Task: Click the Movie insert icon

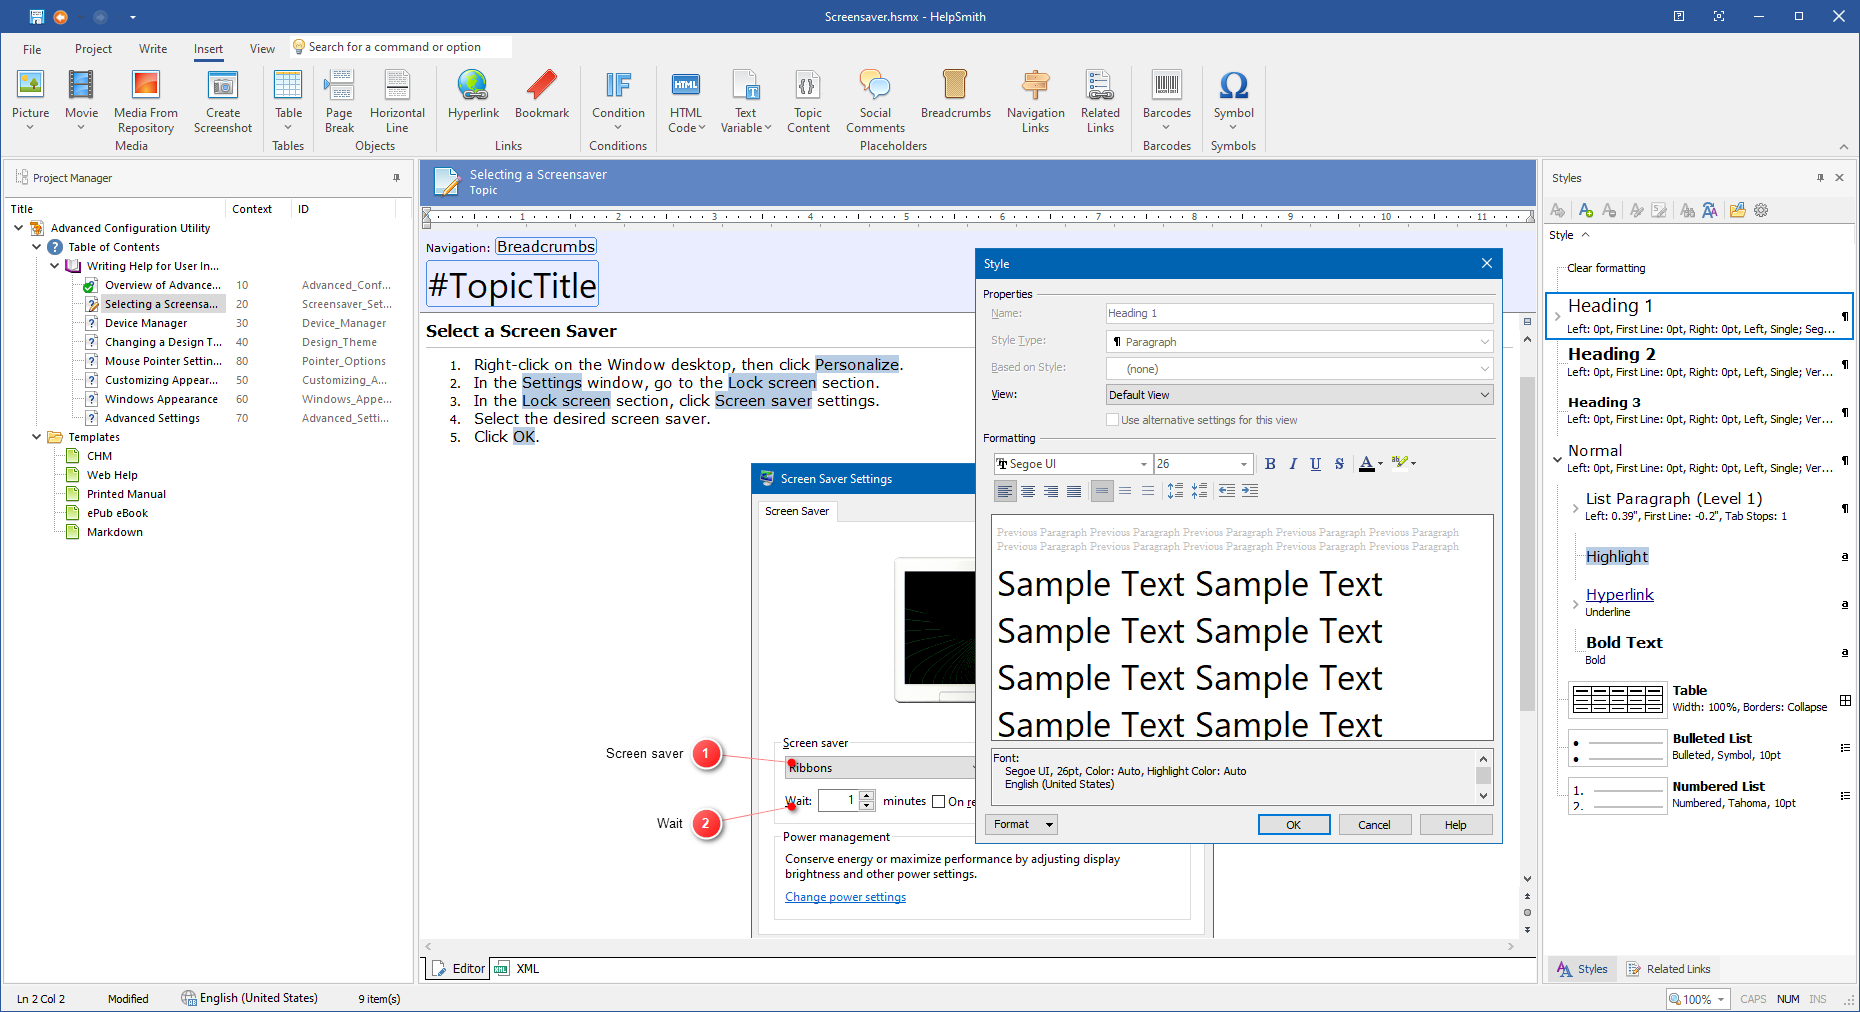Action: click(81, 99)
